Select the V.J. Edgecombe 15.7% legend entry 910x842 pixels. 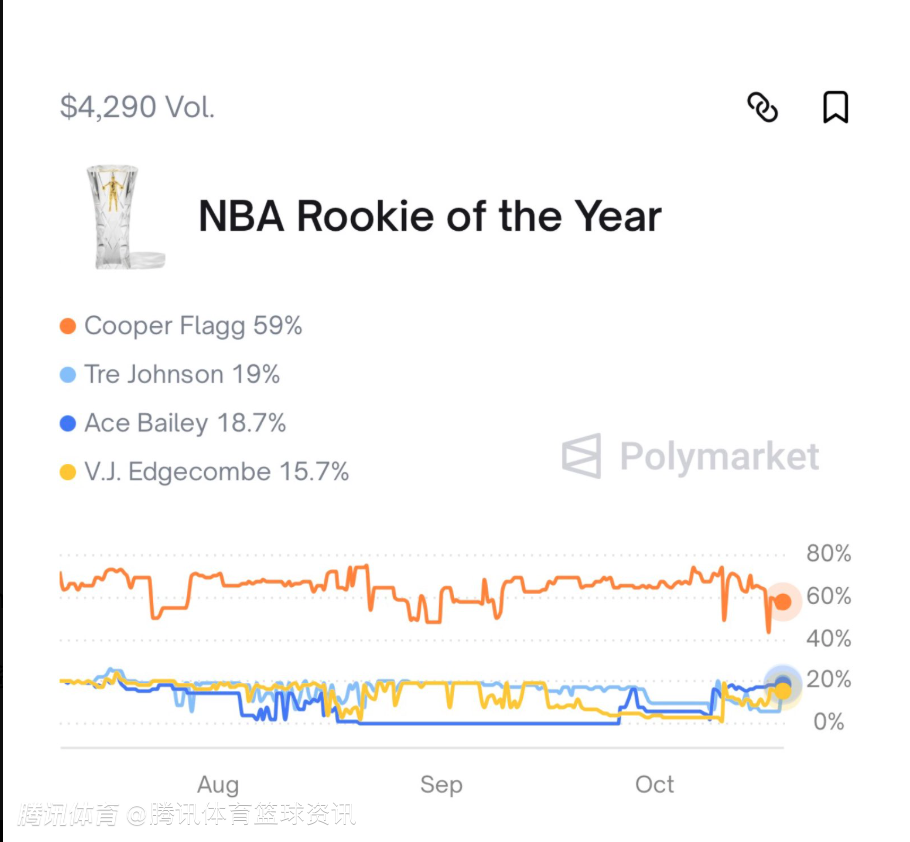click(x=216, y=472)
